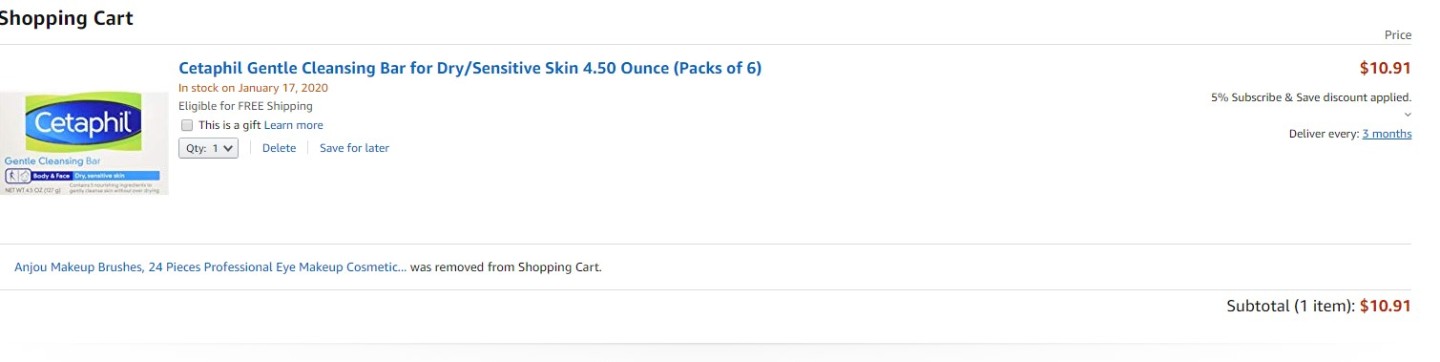Tick the 'This is a gift' checkbox
Viewport: 1440px width, 362px height.
click(x=187, y=125)
